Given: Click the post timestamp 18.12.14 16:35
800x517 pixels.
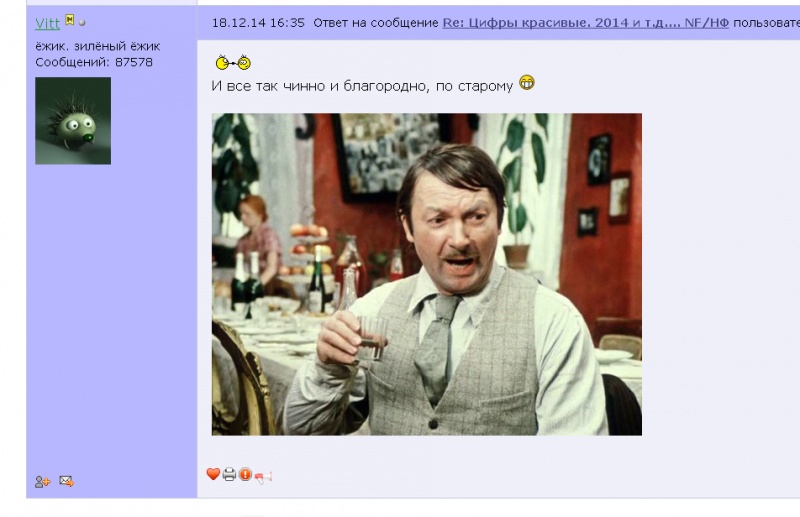Looking at the screenshot, I should point(258,22).
